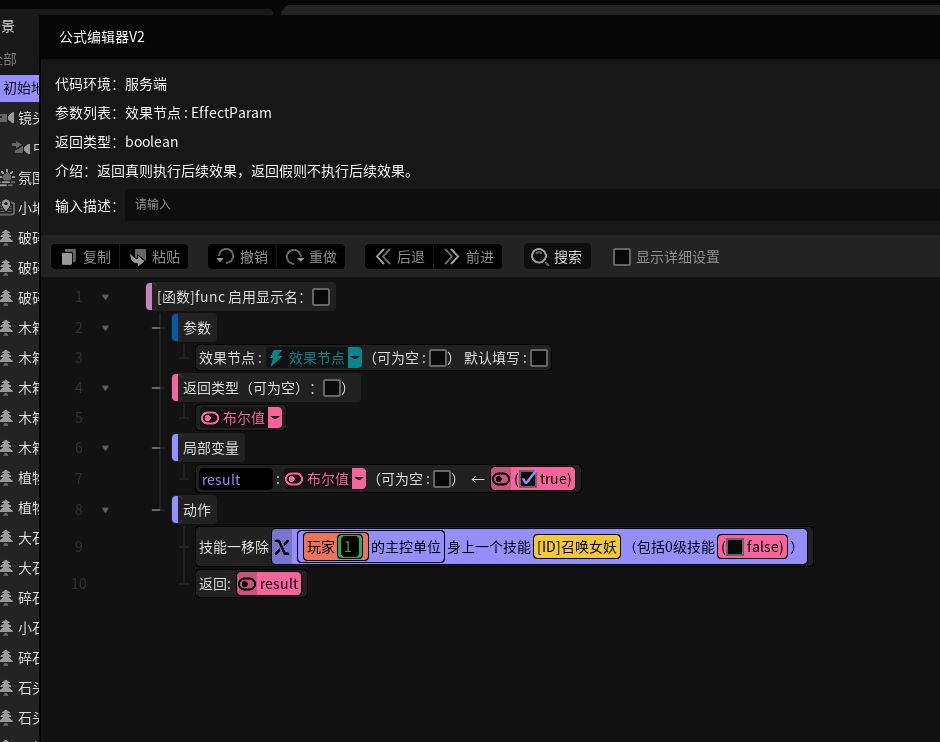The width and height of the screenshot is (940, 742).
Task: Open the 效果节点 type dropdown arrow
Action: point(355,358)
